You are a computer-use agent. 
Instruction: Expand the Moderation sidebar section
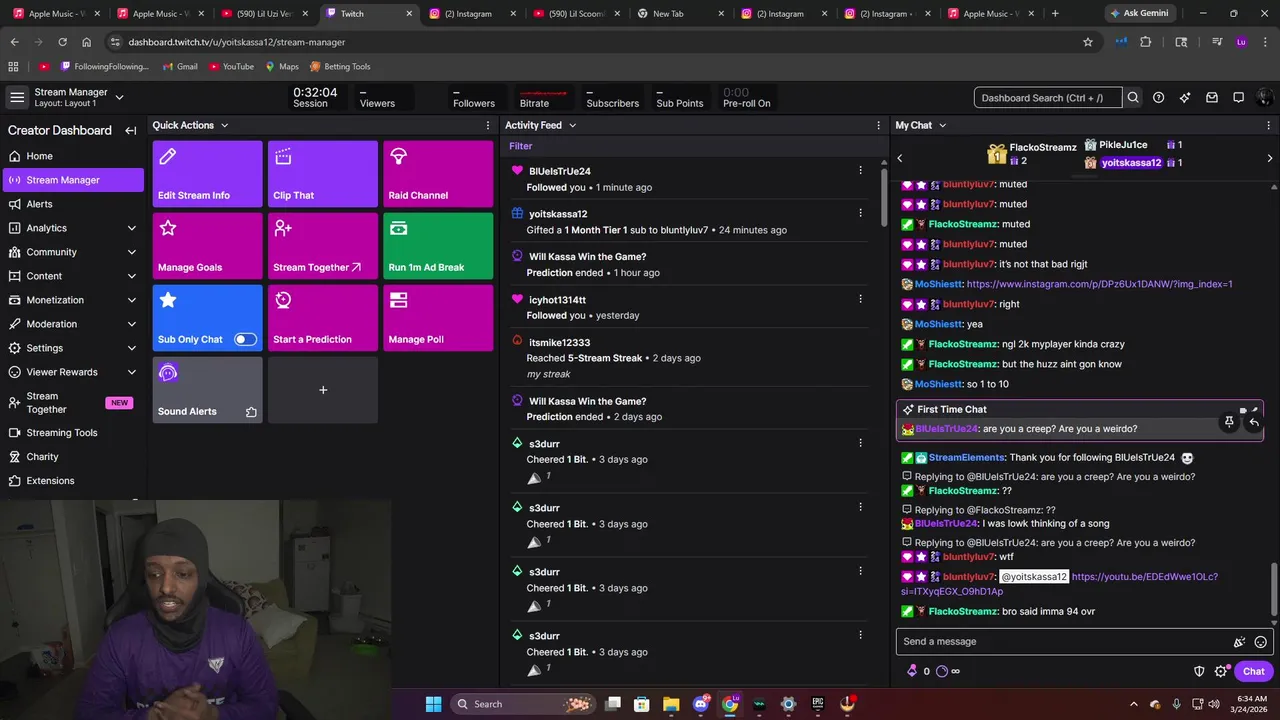(131, 324)
